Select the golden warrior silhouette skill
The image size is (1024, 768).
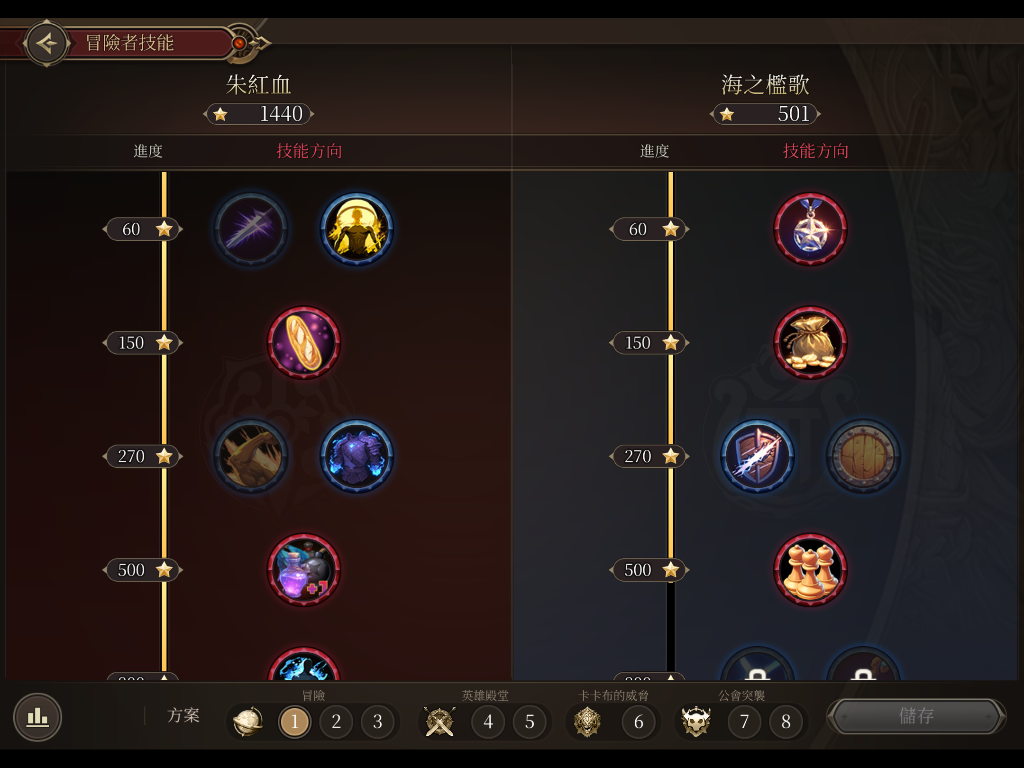coord(357,229)
